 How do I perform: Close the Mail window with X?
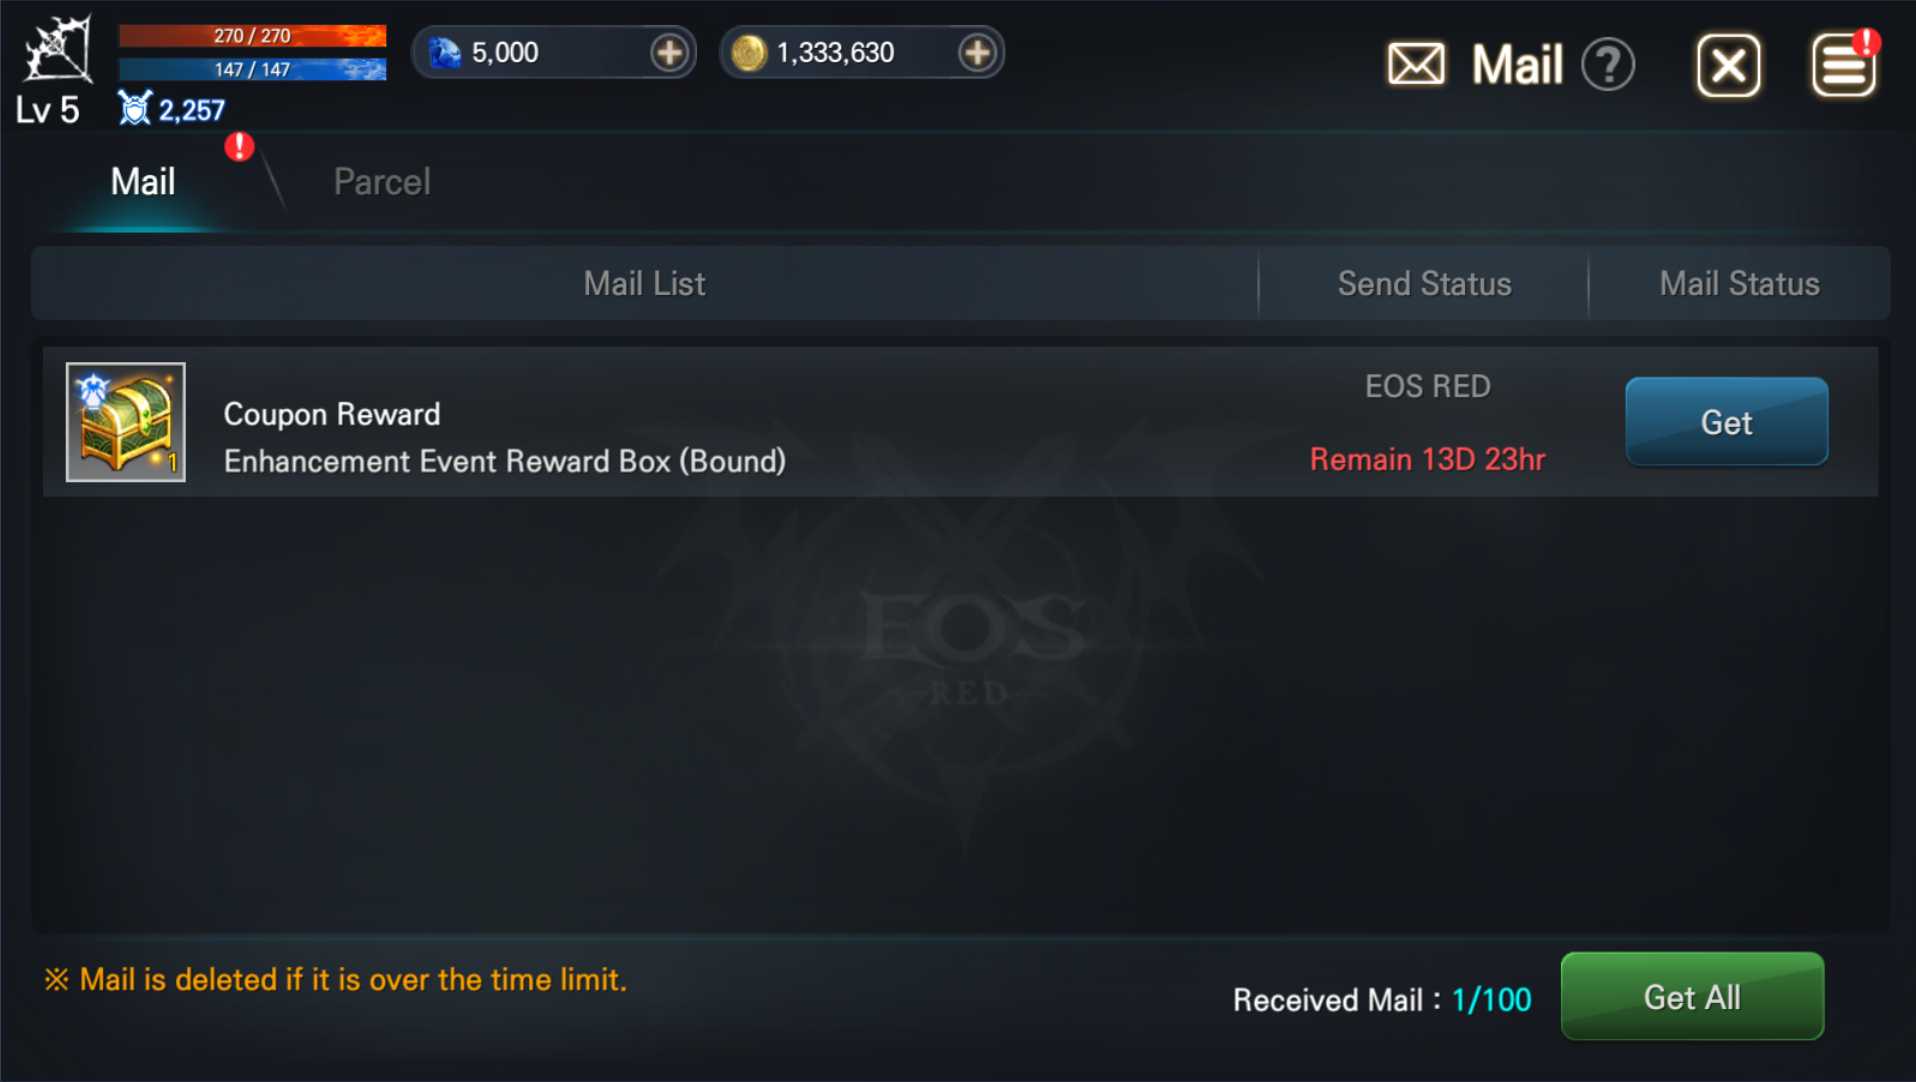coord(1728,66)
